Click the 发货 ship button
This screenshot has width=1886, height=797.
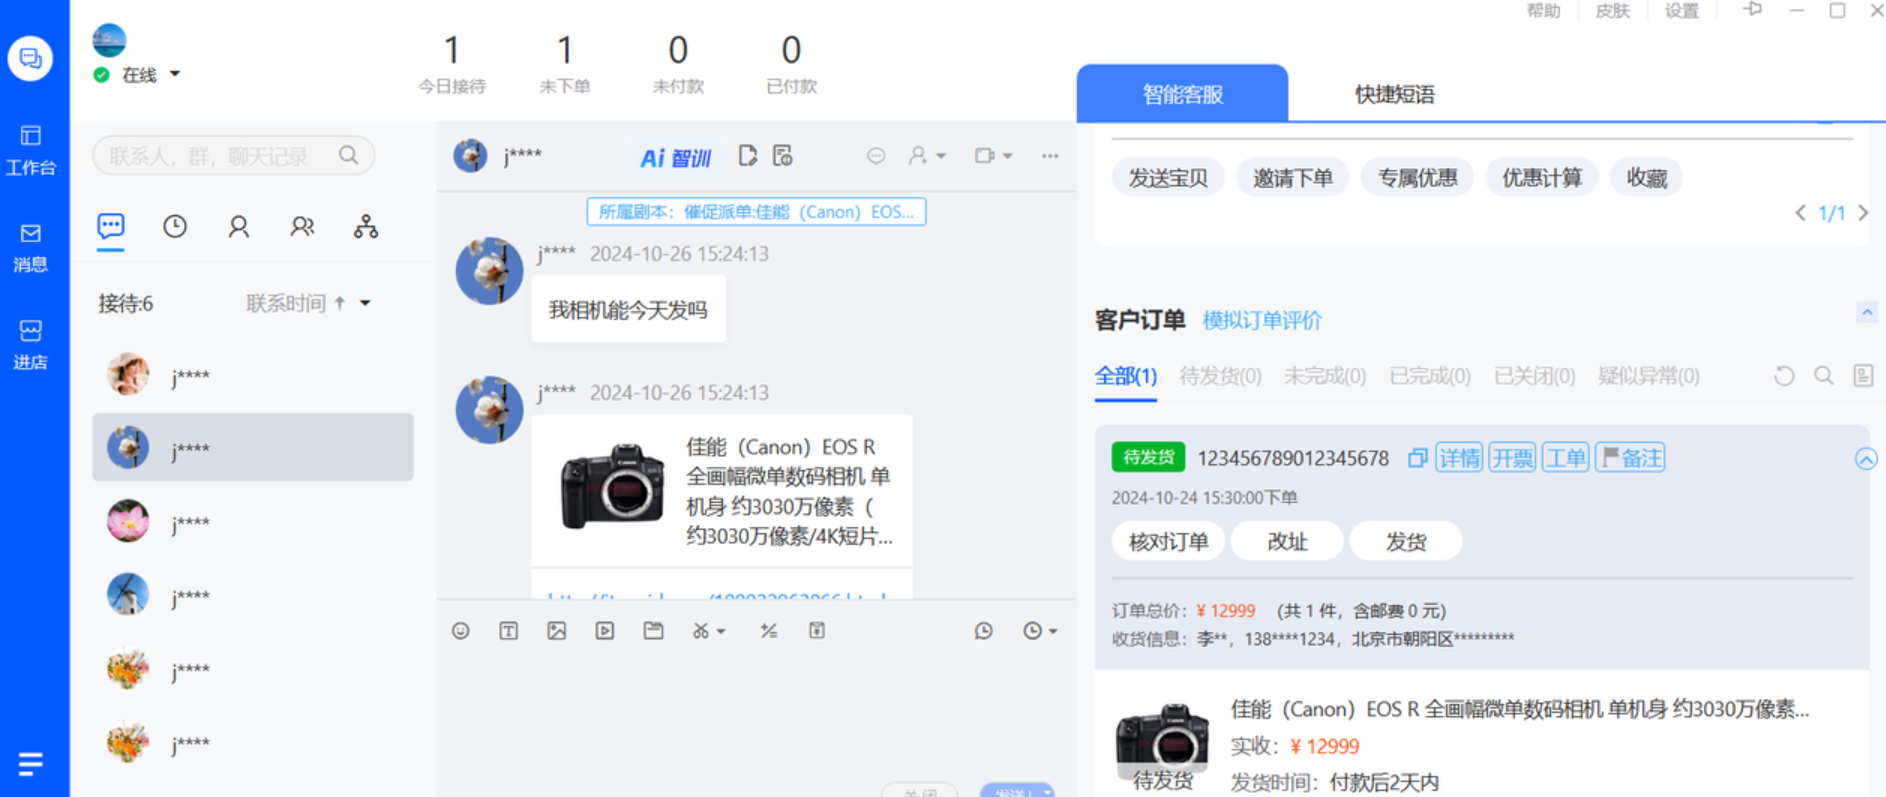1406,541
